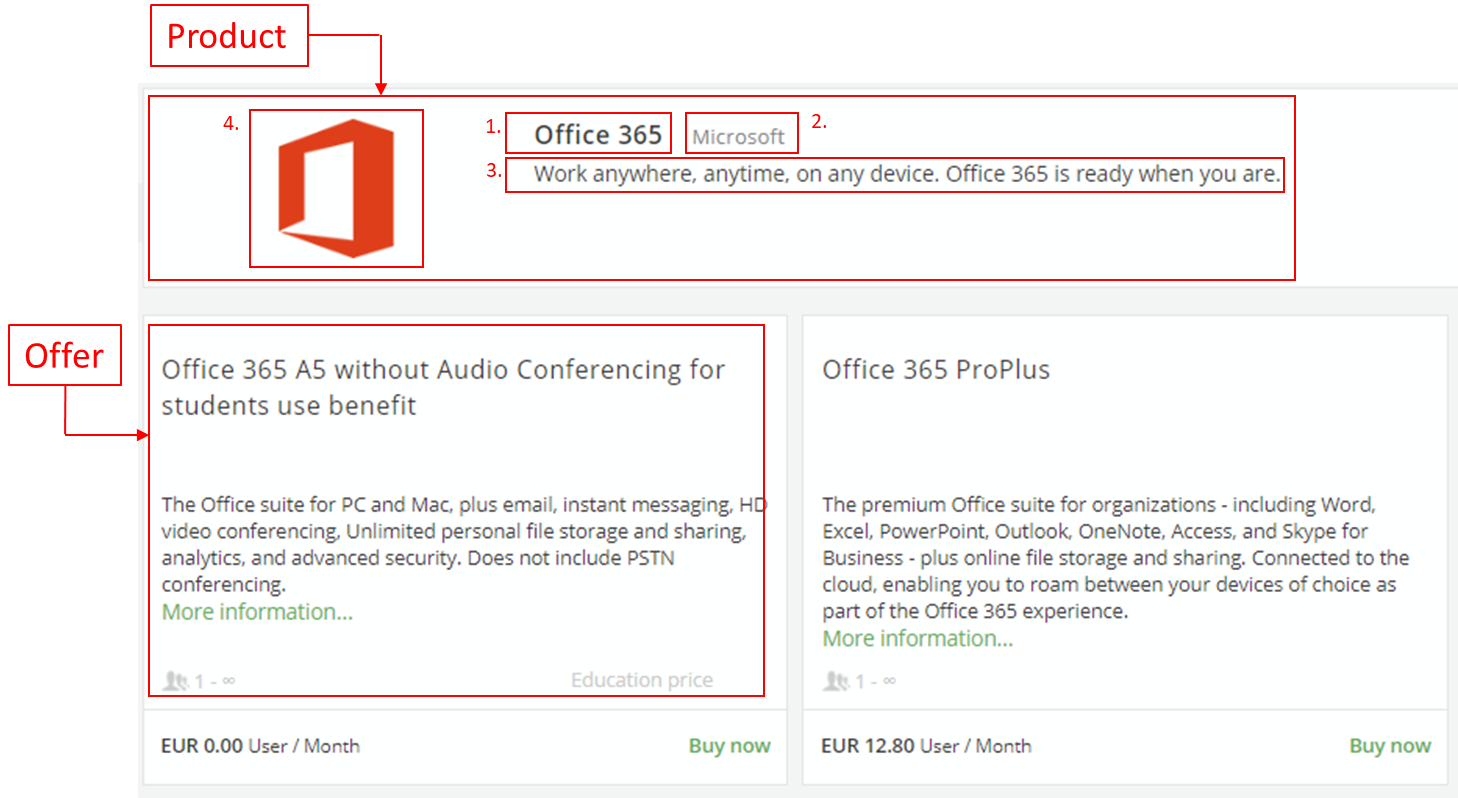Open the Office 365 A5 without Audio Conferencing offer title
Viewport: 1458px width, 798px height.
[x=444, y=387]
